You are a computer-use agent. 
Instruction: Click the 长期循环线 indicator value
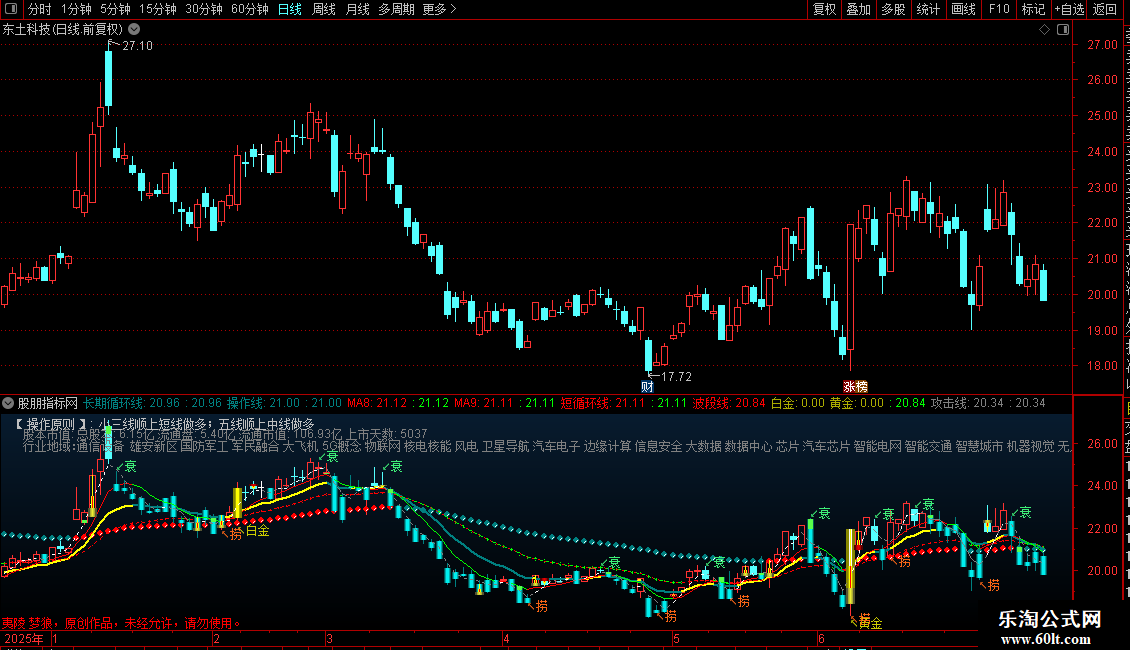click(152, 403)
